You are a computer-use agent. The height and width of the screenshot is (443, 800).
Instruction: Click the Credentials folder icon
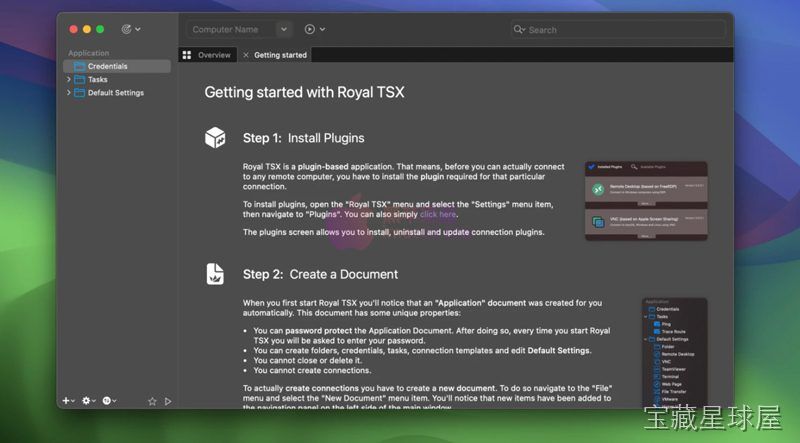[x=79, y=66]
